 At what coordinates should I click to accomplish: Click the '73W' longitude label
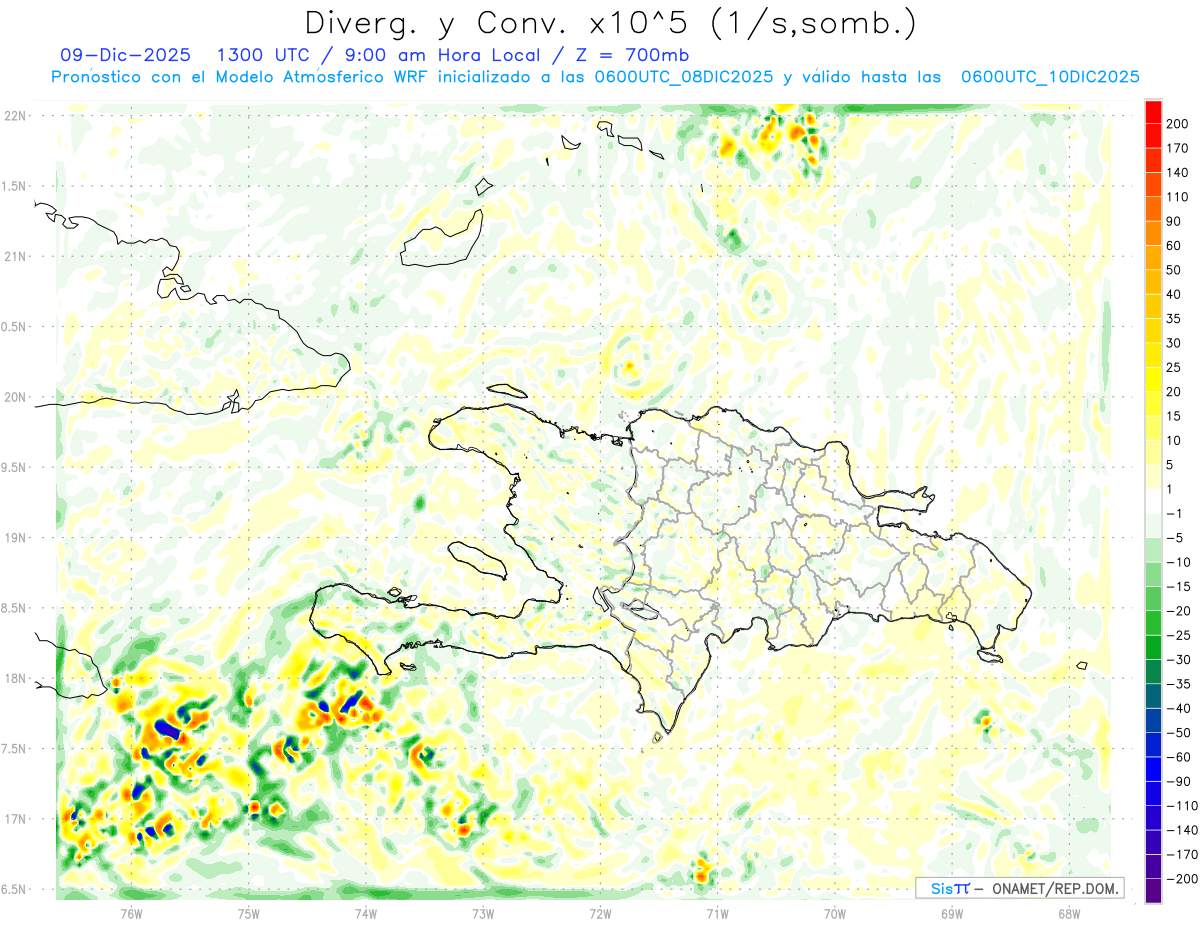[483, 913]
